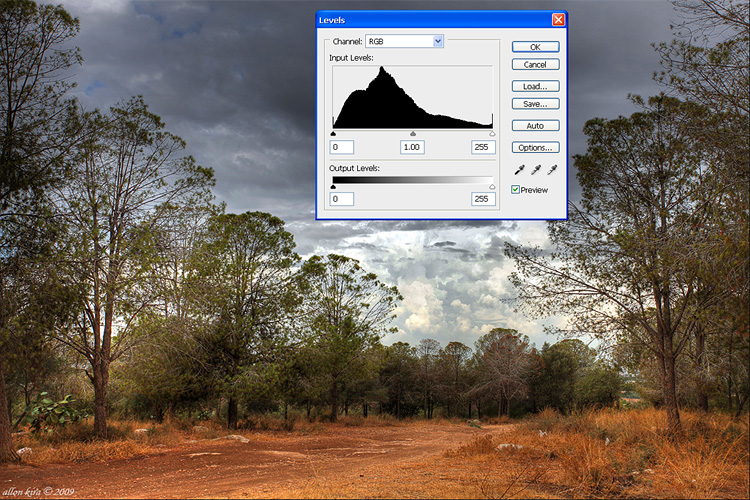Click the input highlights white slider

coord(492,133)
